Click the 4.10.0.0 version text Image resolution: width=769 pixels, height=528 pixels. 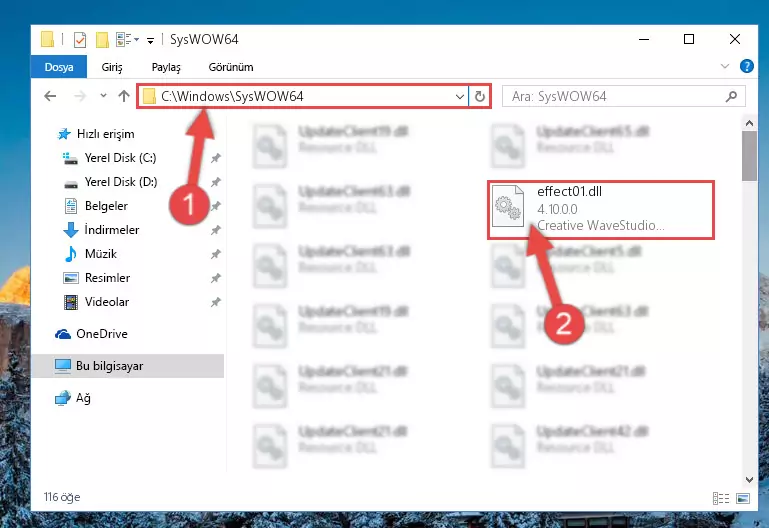[x=557, y=209]
